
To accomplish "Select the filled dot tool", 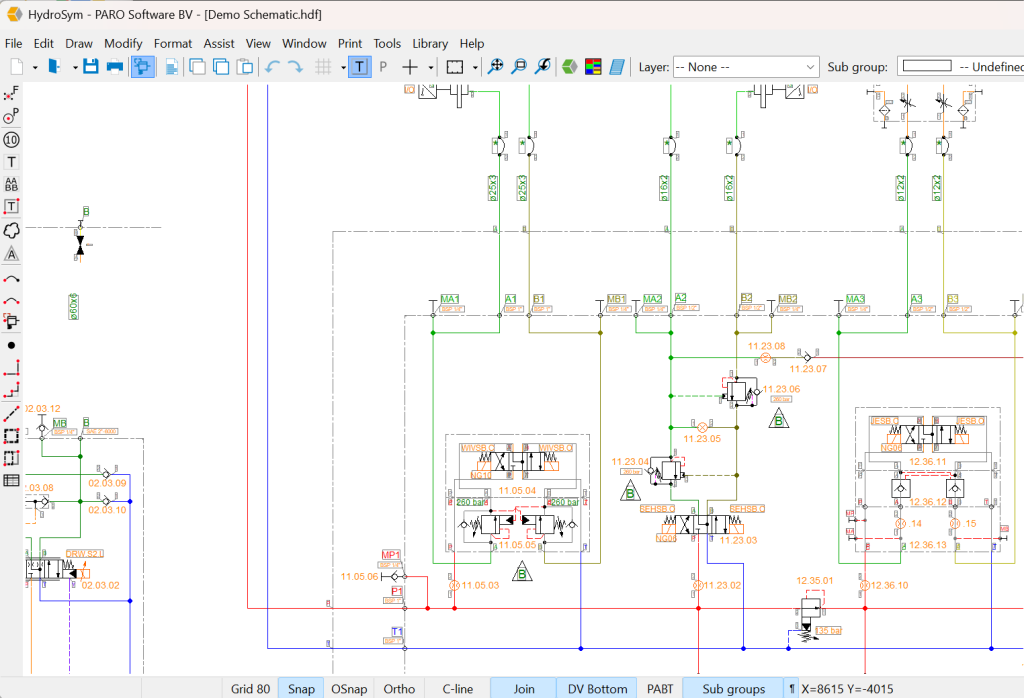I will coord(11,345).
